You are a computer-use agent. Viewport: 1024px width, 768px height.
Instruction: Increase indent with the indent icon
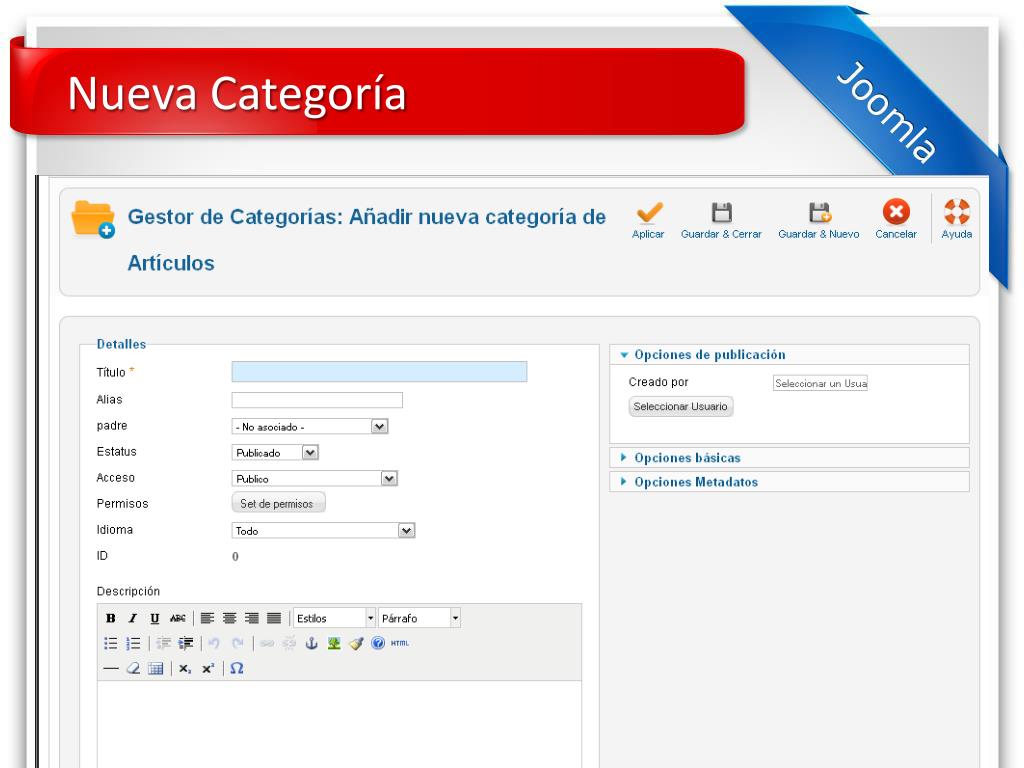tap(185, 643)
